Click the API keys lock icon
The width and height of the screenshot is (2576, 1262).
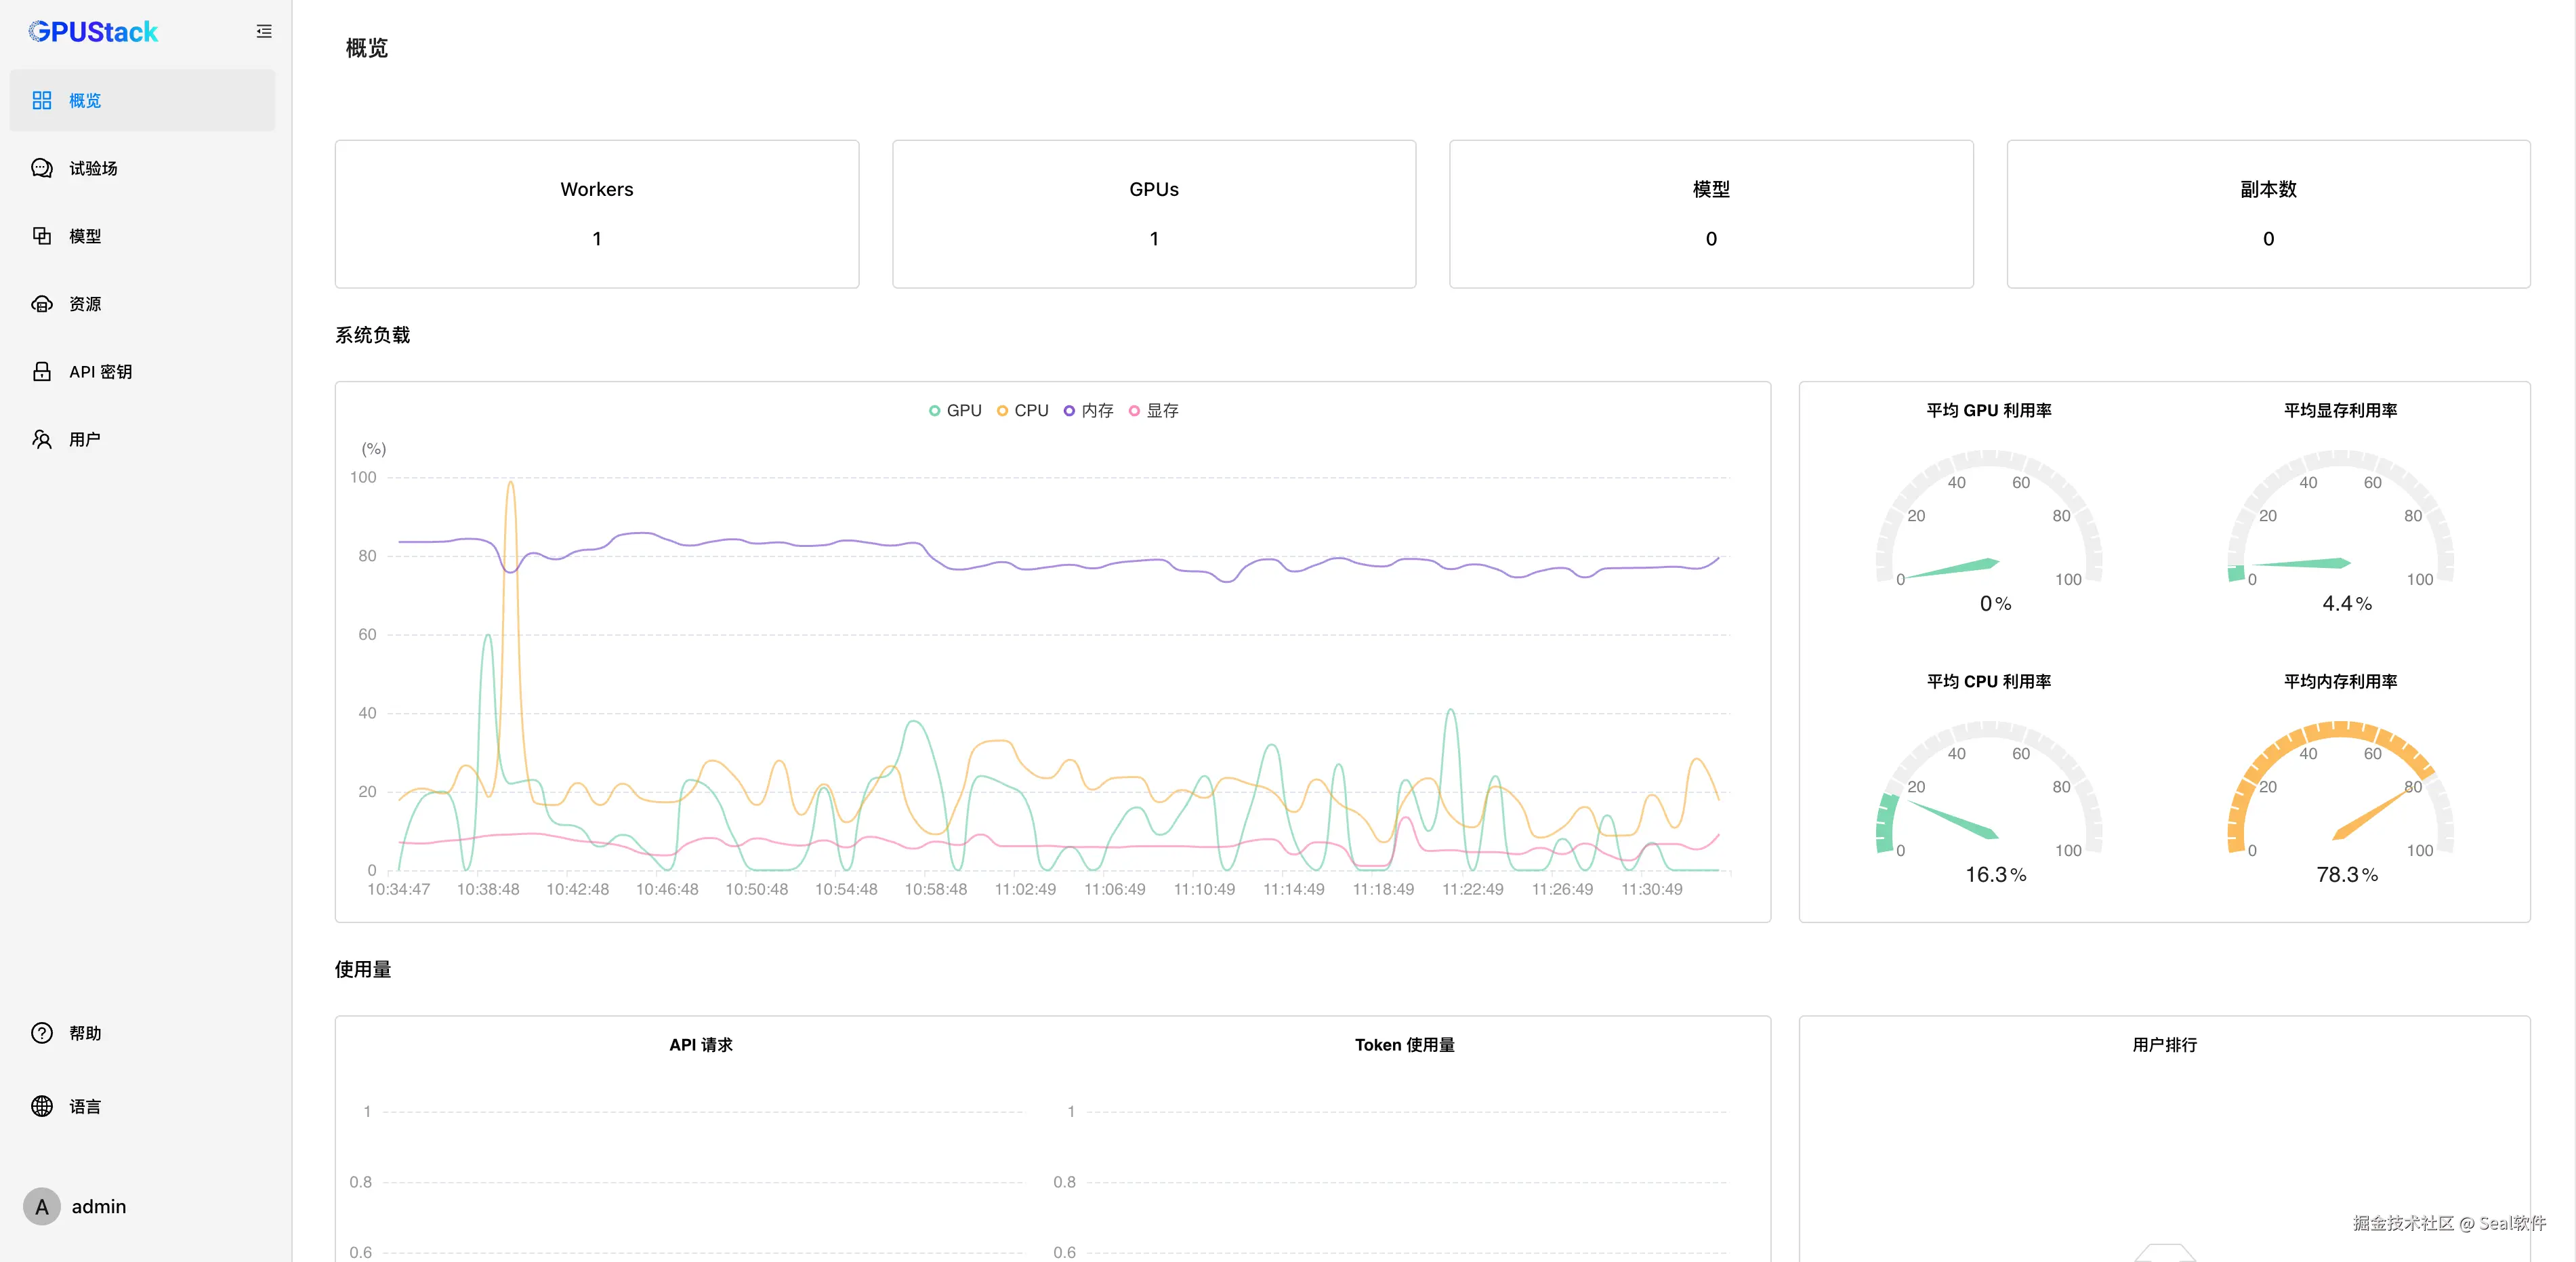coord(42,372)
